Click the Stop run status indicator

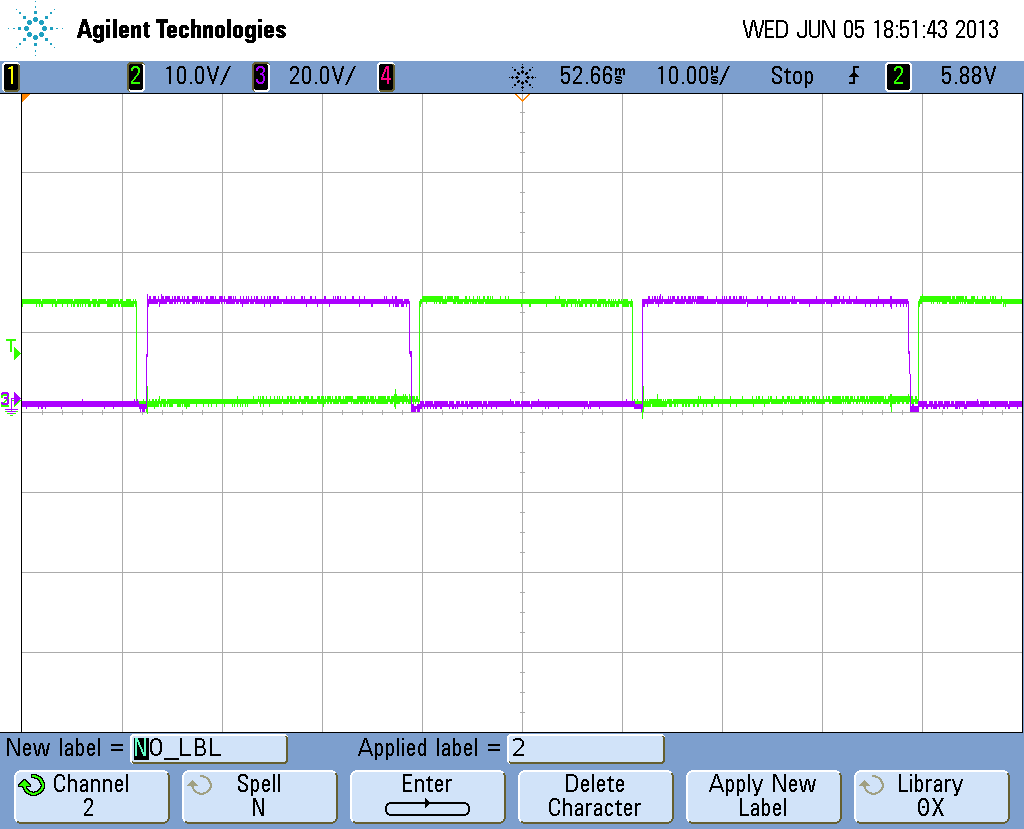click(791, 76)
